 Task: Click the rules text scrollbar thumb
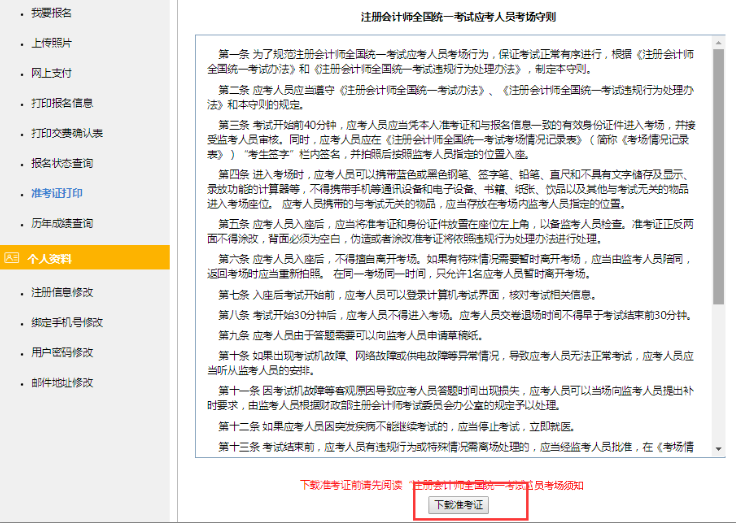coord(718,170)
